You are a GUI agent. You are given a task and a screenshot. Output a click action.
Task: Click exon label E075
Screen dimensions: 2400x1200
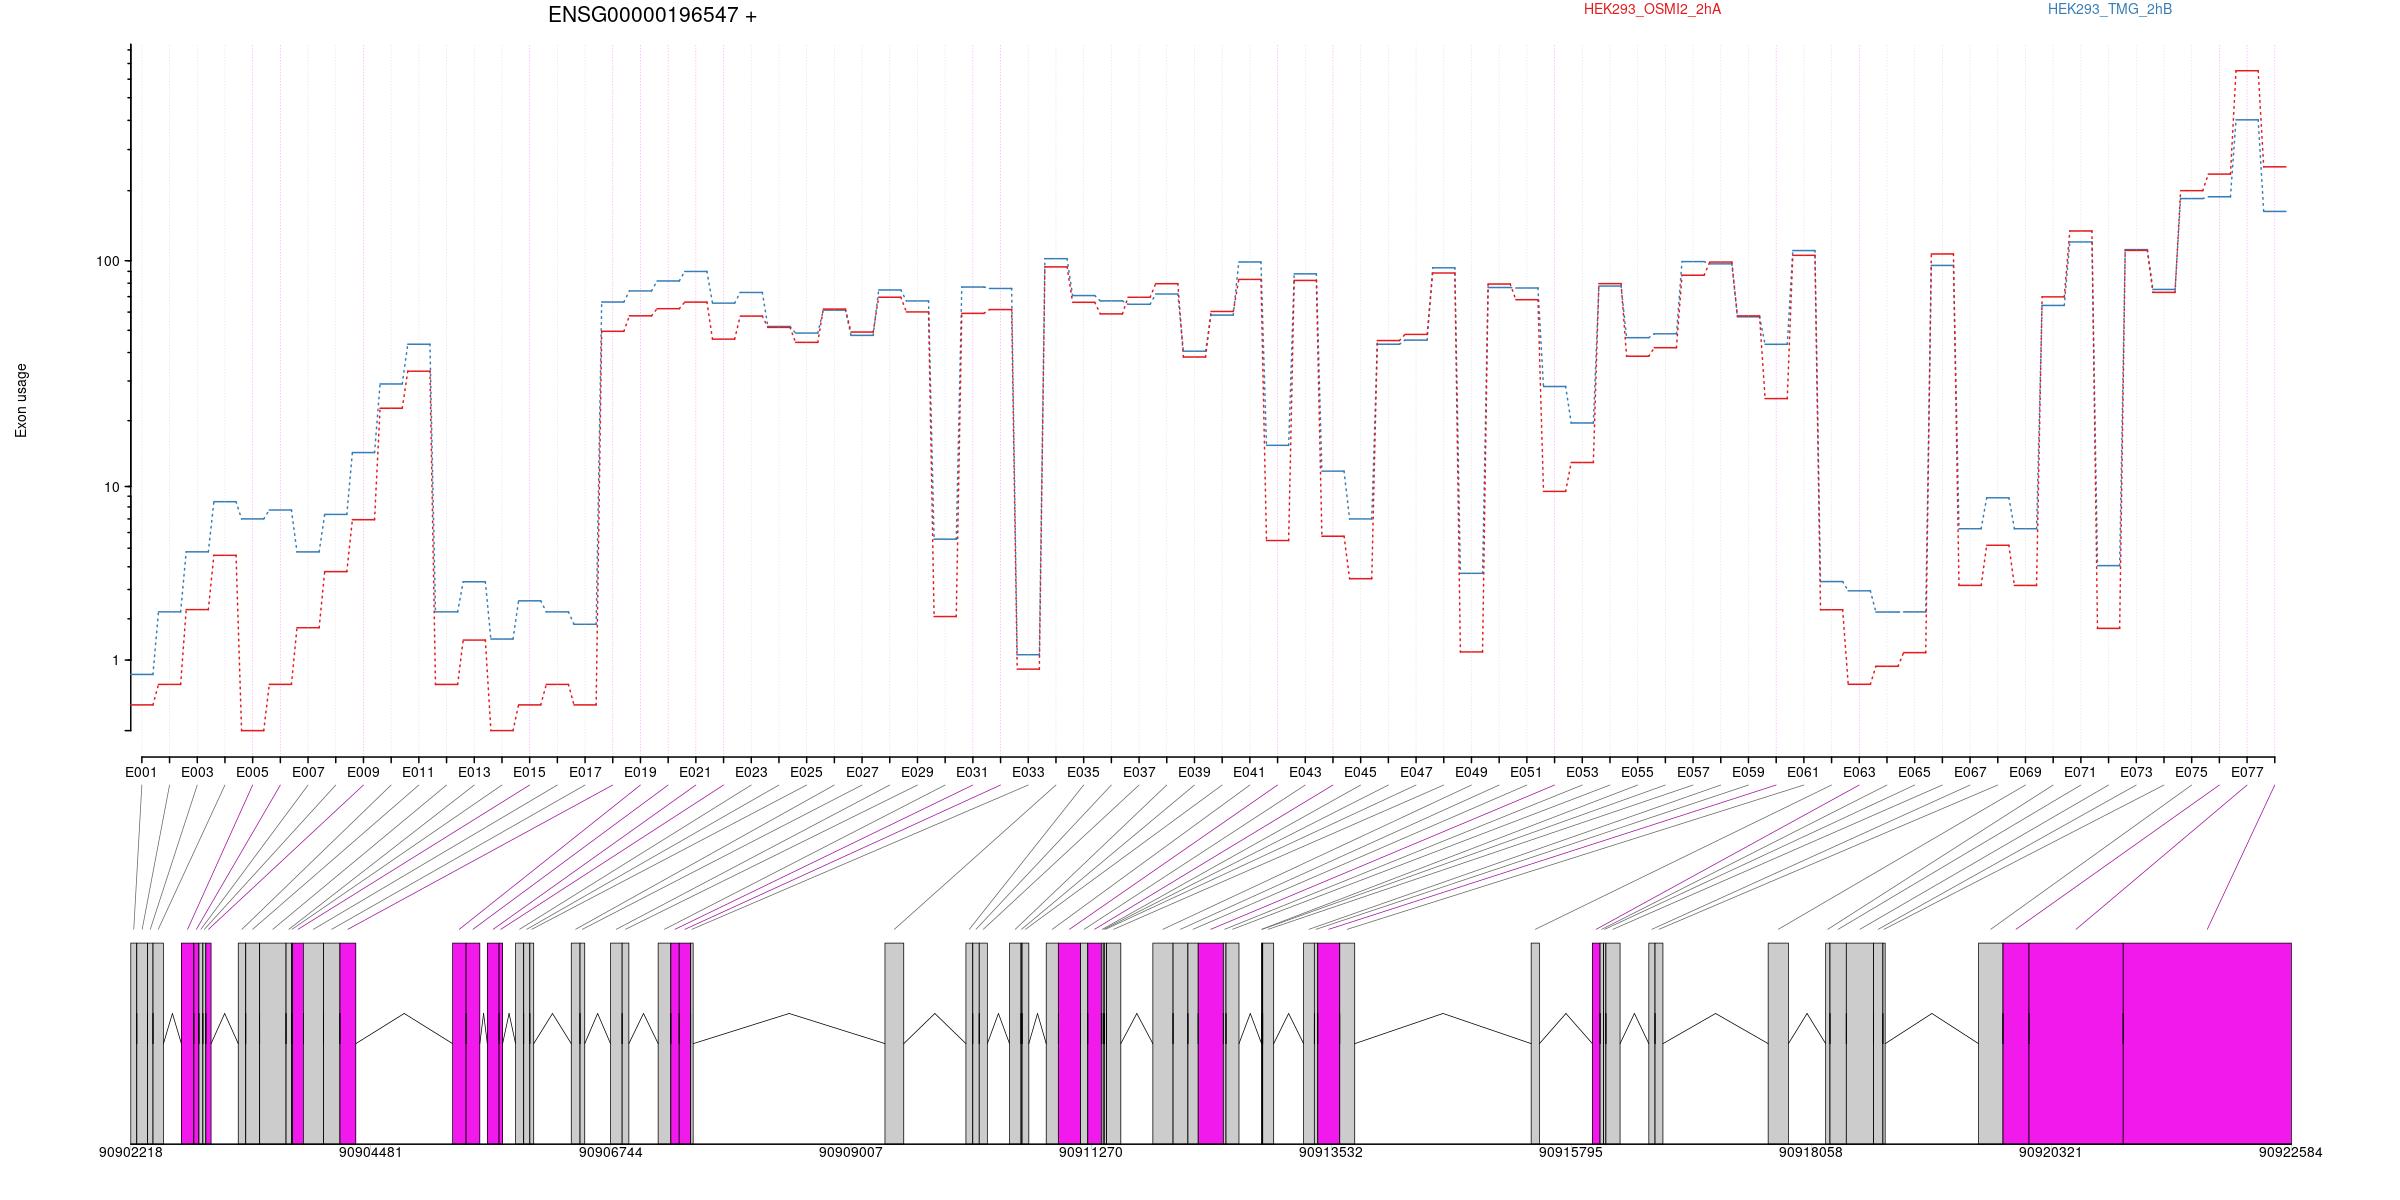click(x=2191, y=772)
